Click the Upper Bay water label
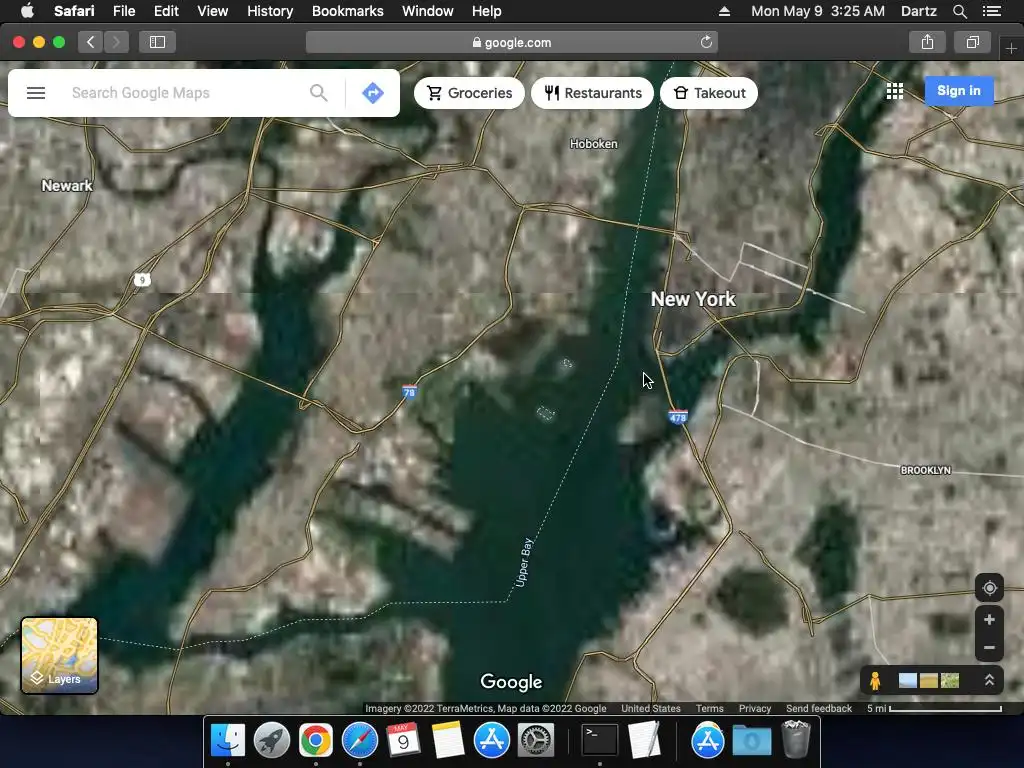1024x768 pixels. point(524,562)
